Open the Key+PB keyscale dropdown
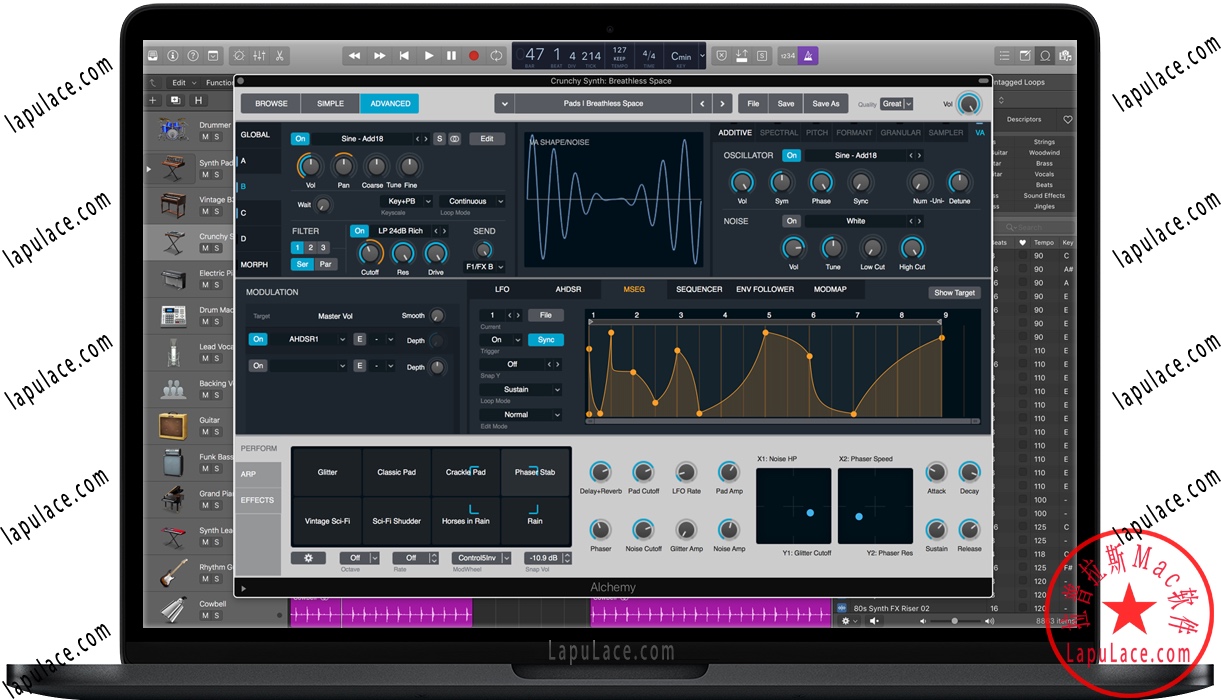1221x700 pixels. [407, 201]
